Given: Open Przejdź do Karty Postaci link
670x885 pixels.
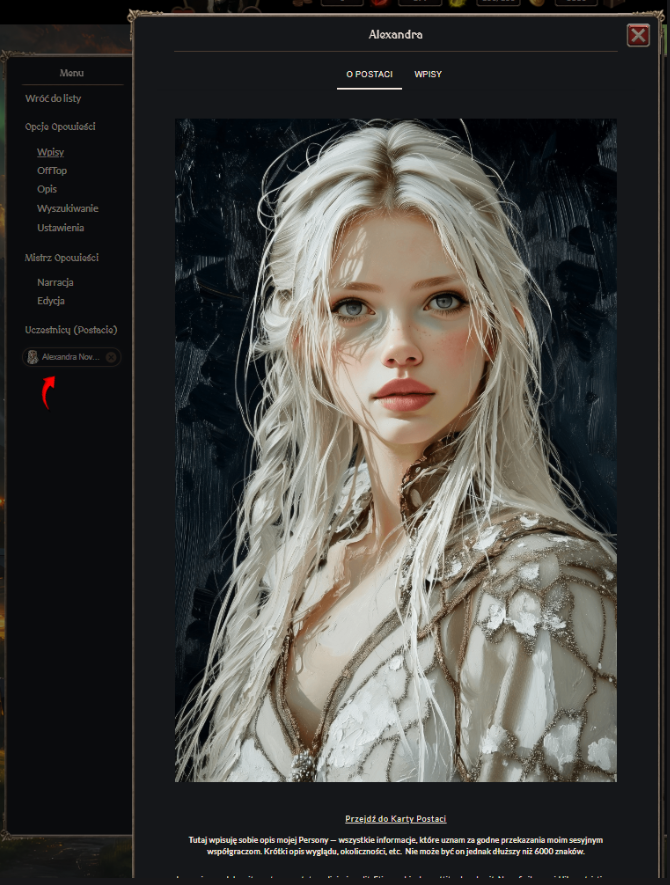Looking at the screenshot, I should pyautogui.click(x=396, y=818).
